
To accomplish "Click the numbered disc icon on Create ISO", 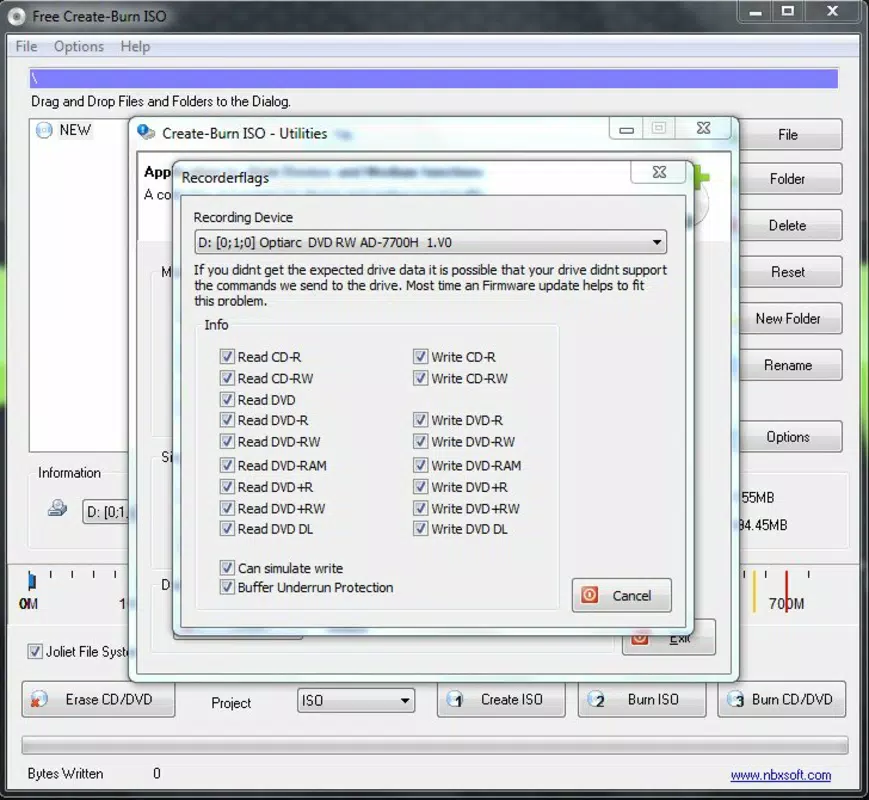I will point(454,700).
